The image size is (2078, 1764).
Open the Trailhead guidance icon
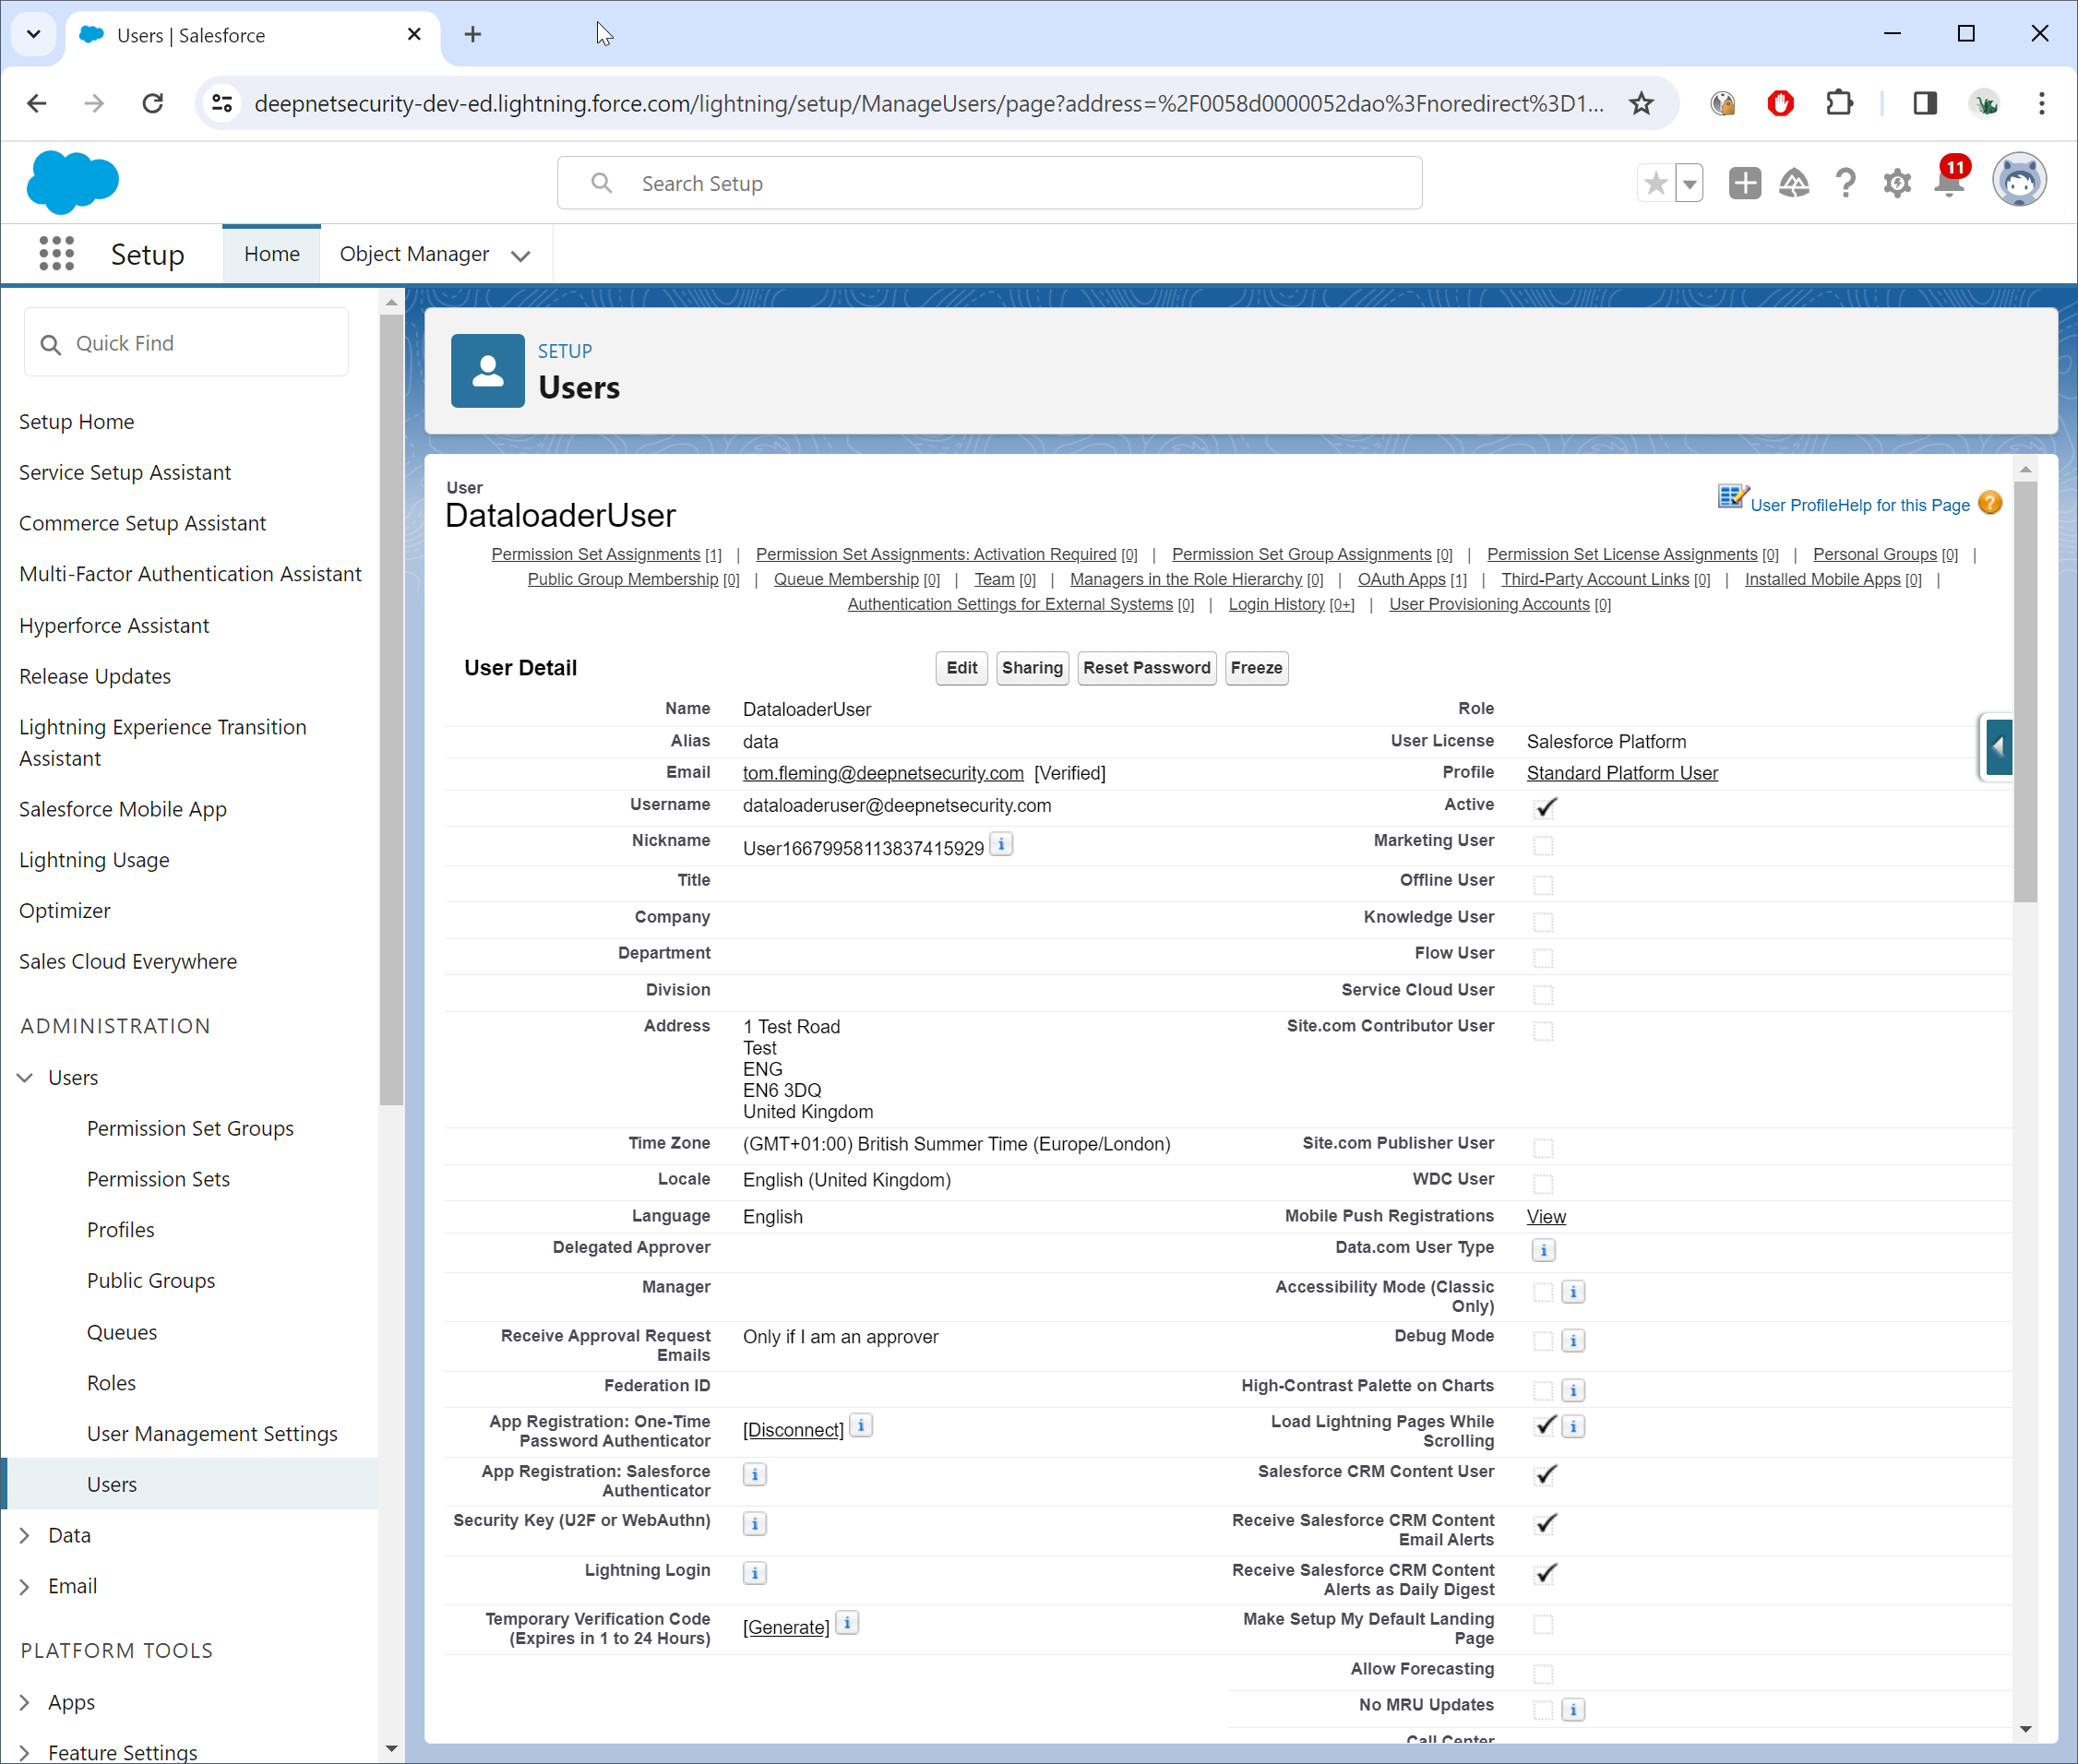point(1794,183)
